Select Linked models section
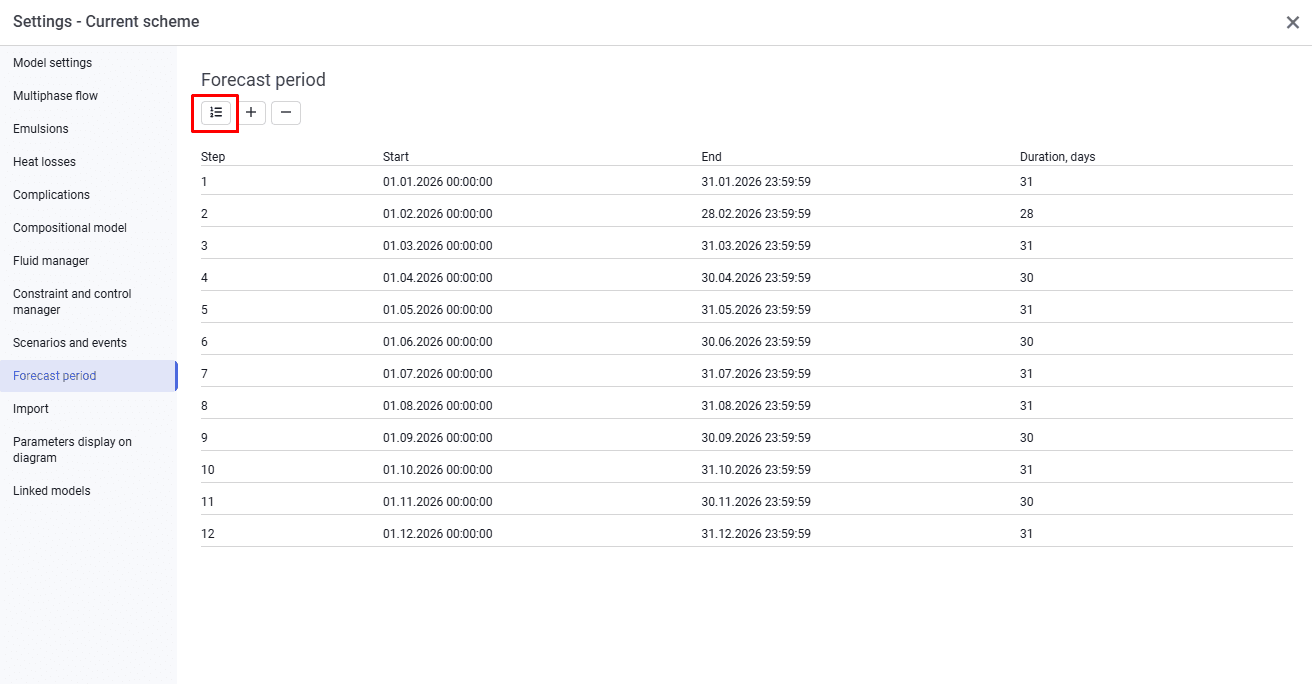The image size is (1312, 684). click(52, 491)
